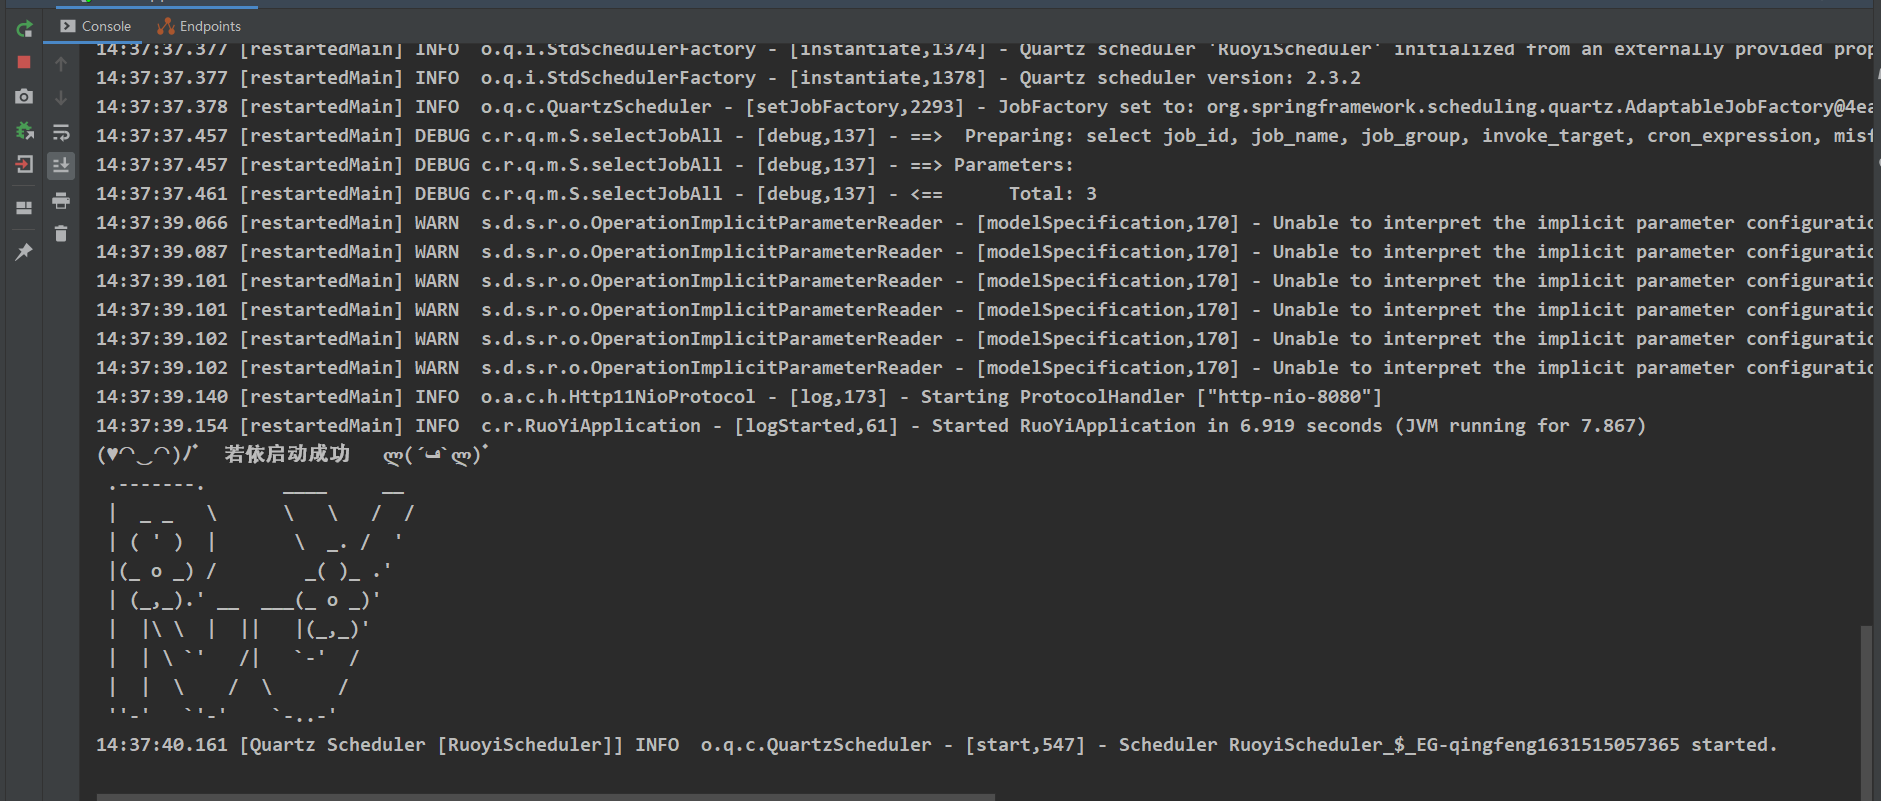The height and width of the screenshot is (801, 1881).
Task: Click the '==> Parameters:' debug log line
Action: point(584,165)
